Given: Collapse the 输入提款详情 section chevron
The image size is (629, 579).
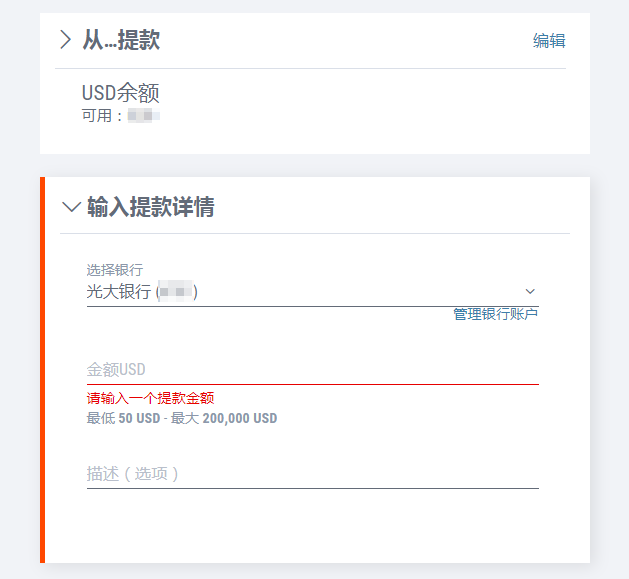Looking at the screenshot, I should point(71,207).
